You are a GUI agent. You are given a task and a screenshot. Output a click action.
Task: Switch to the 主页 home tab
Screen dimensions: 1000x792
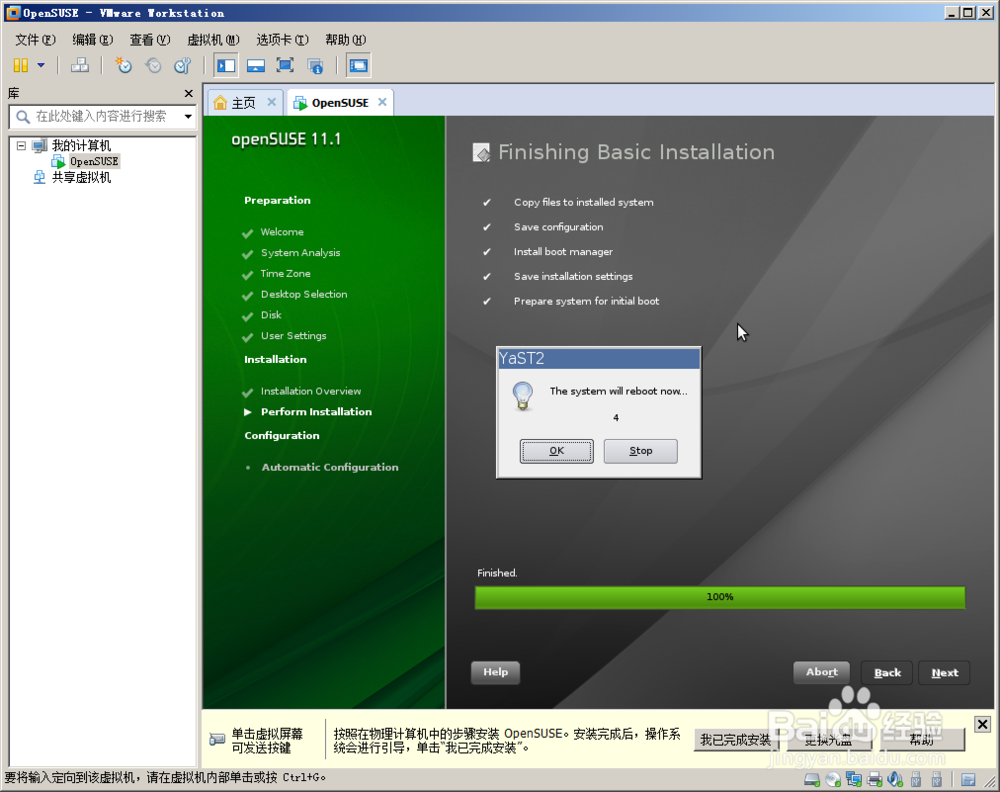[243, 103]
